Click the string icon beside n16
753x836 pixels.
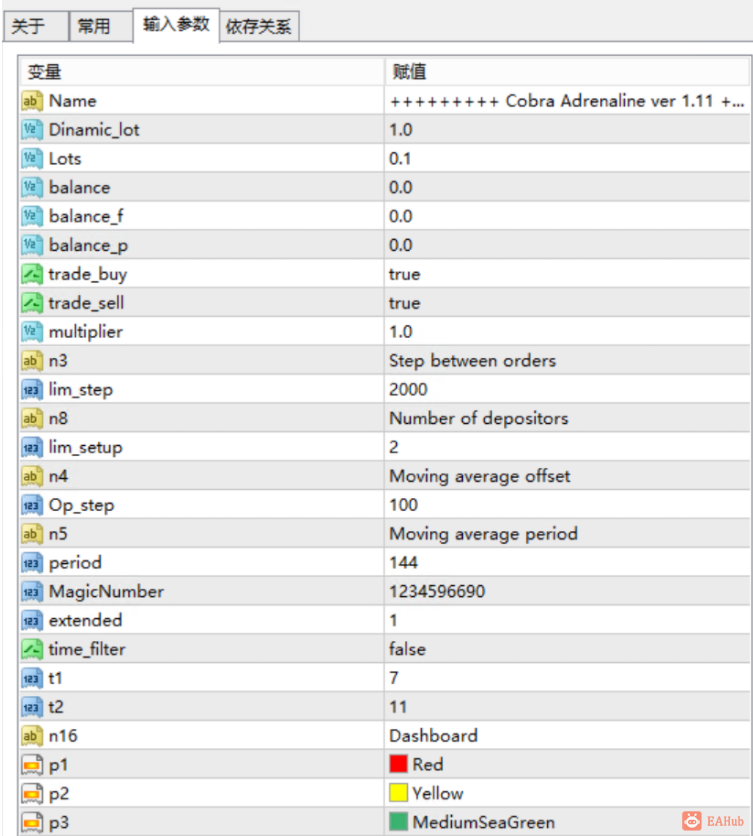coord(31,736)
